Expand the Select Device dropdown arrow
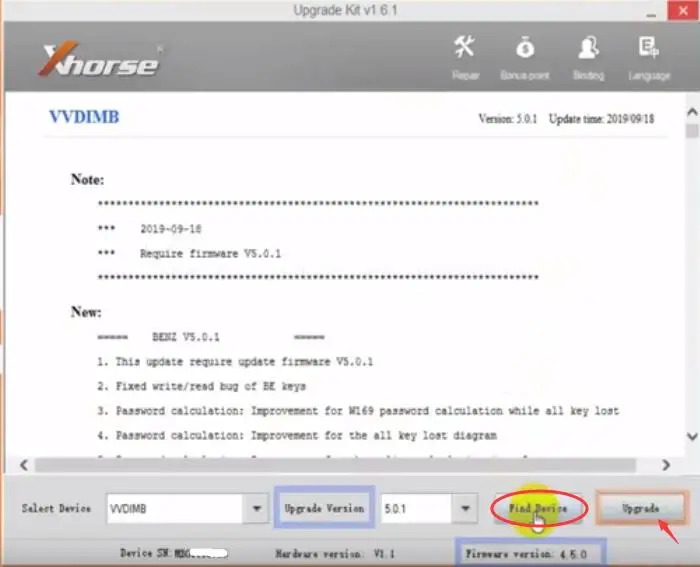 click(256, 508)
